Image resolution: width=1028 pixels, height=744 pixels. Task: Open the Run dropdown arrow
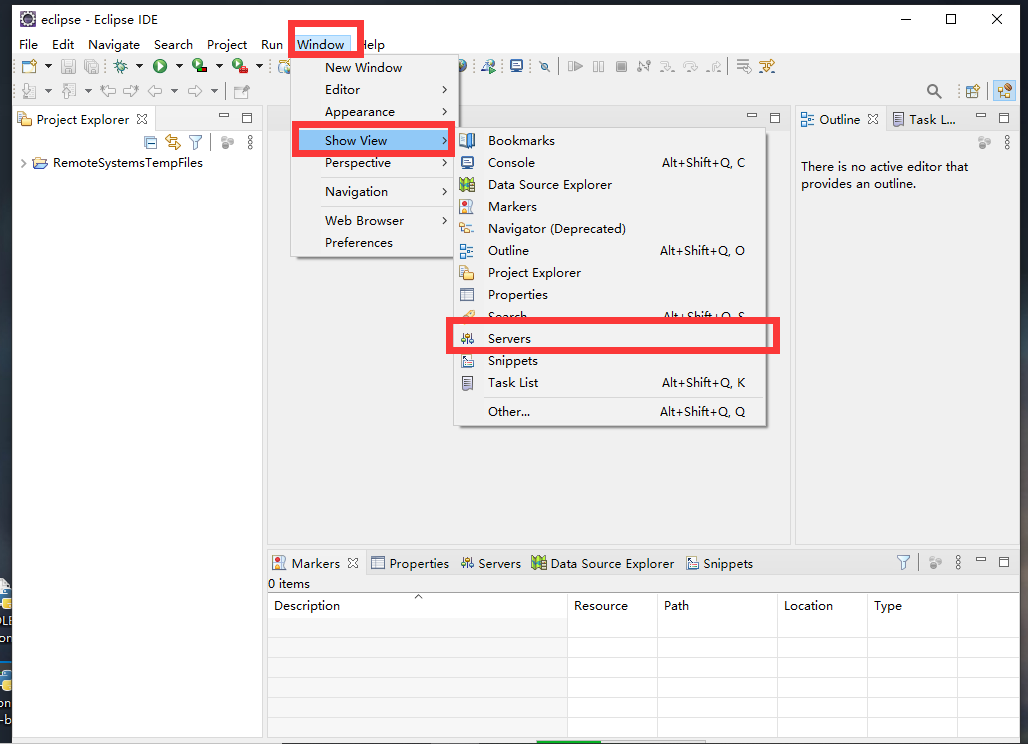pyautogui.click(x=179, y=66)
